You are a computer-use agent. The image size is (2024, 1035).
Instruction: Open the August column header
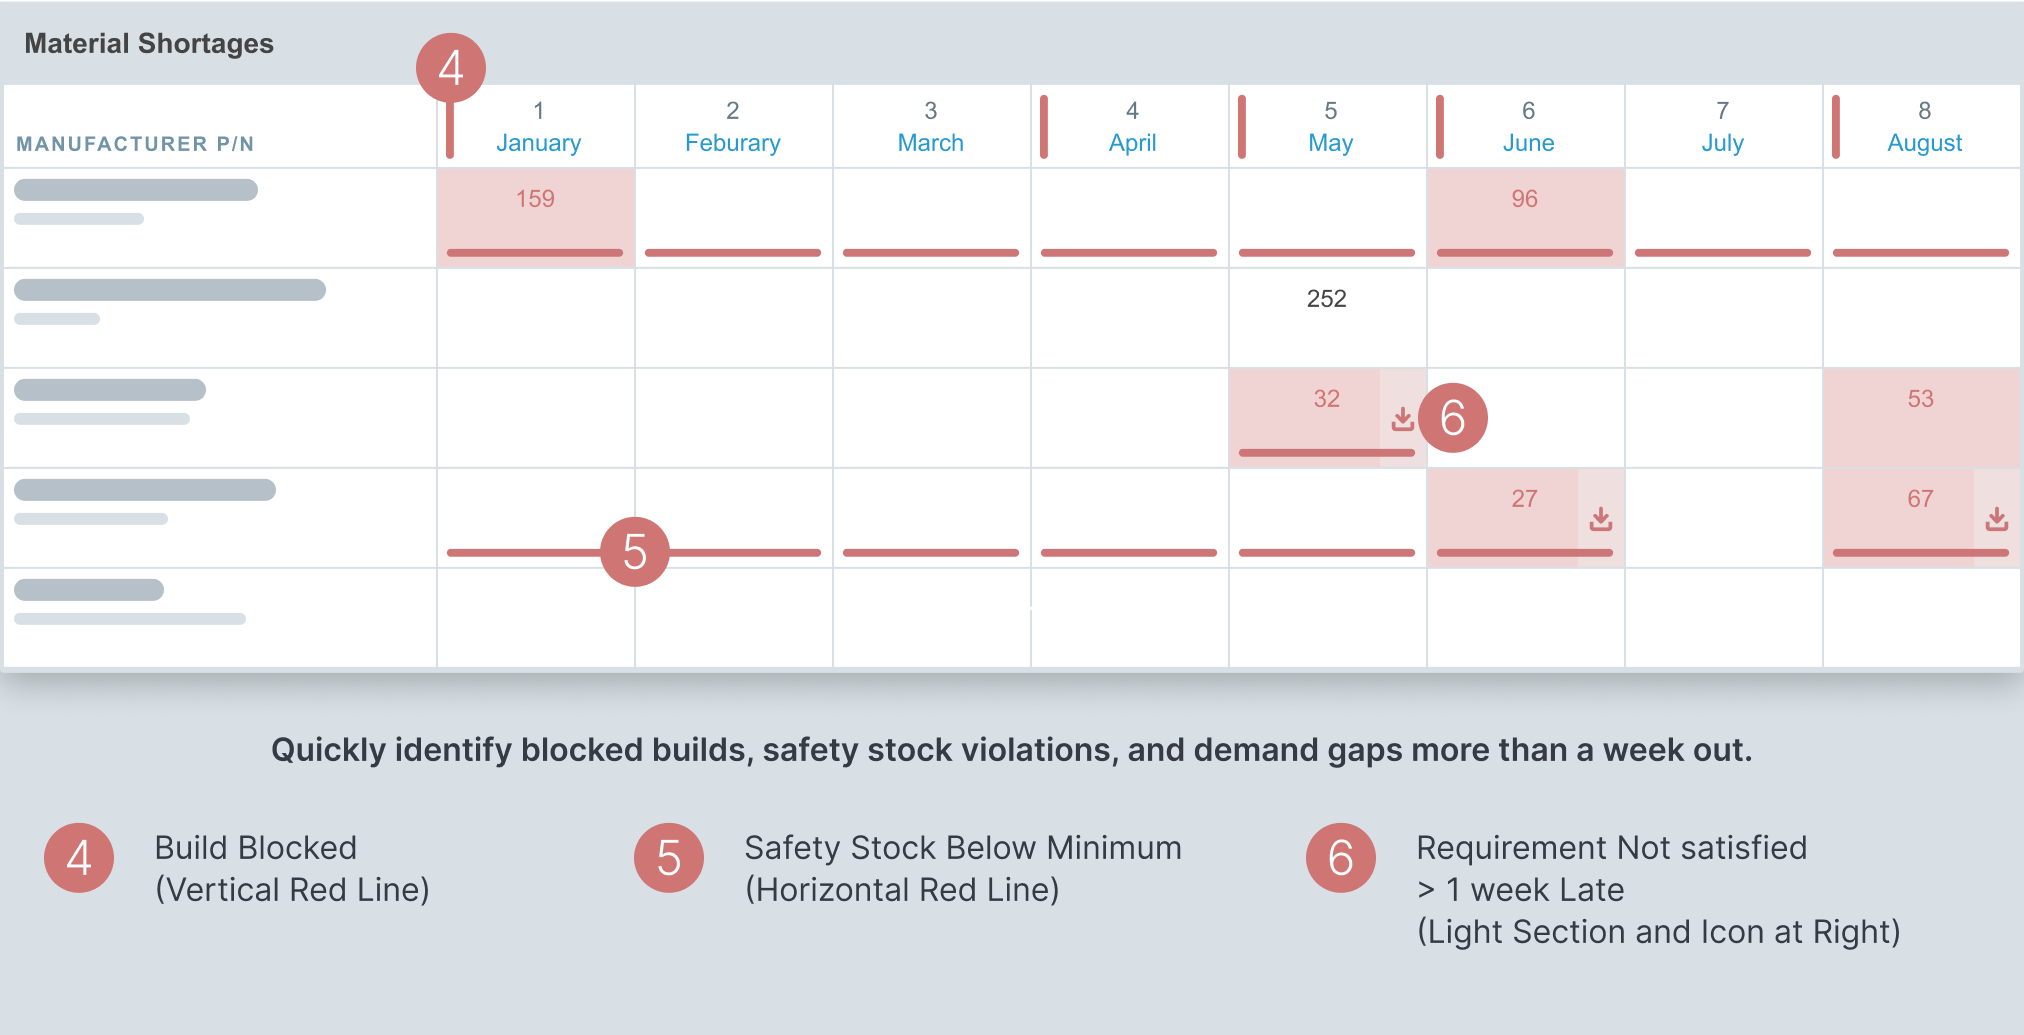click(x=1924, y=127)
